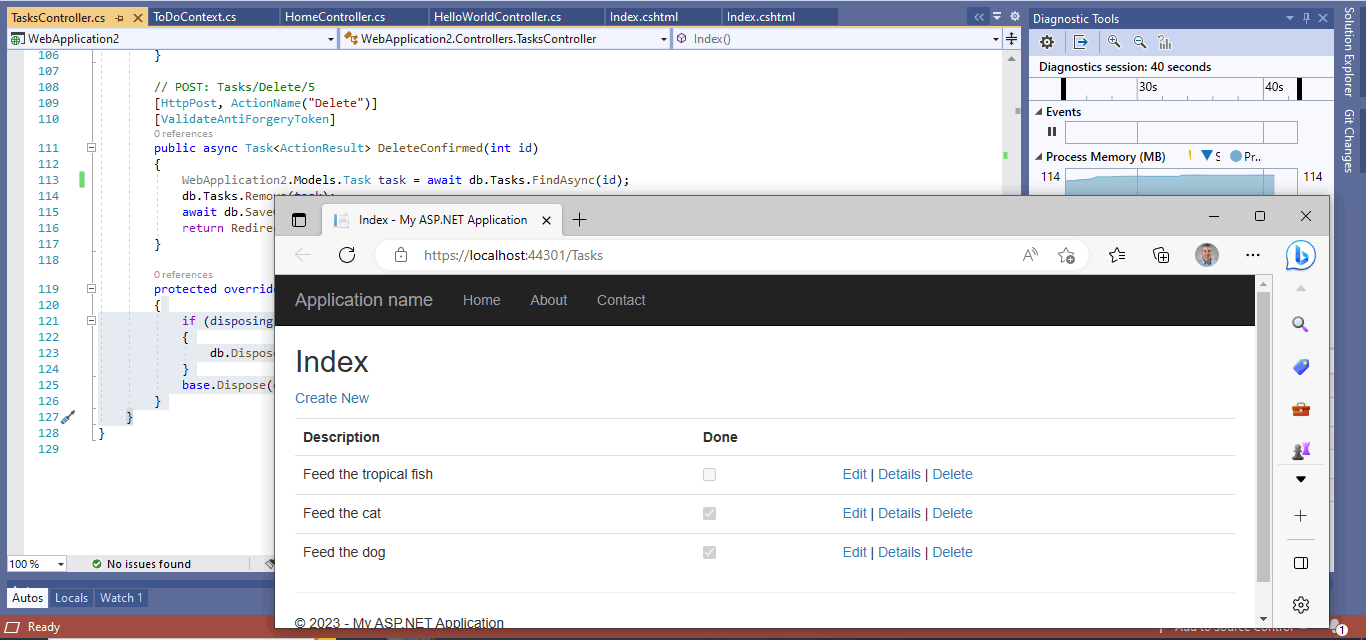Image resolution: width=1366 pixels, height=640 pixels.
Task: Collapse the if block at line 121
Action: (x=92, y=321)
